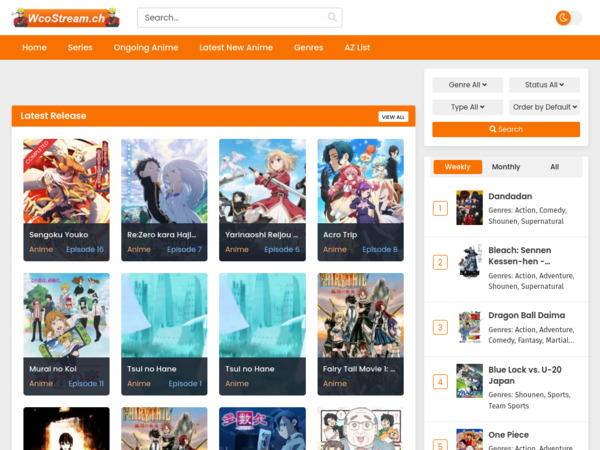This screenshot has width=600, height=450.
Task: Click Sengoku Youko title text
Action: 59,235
